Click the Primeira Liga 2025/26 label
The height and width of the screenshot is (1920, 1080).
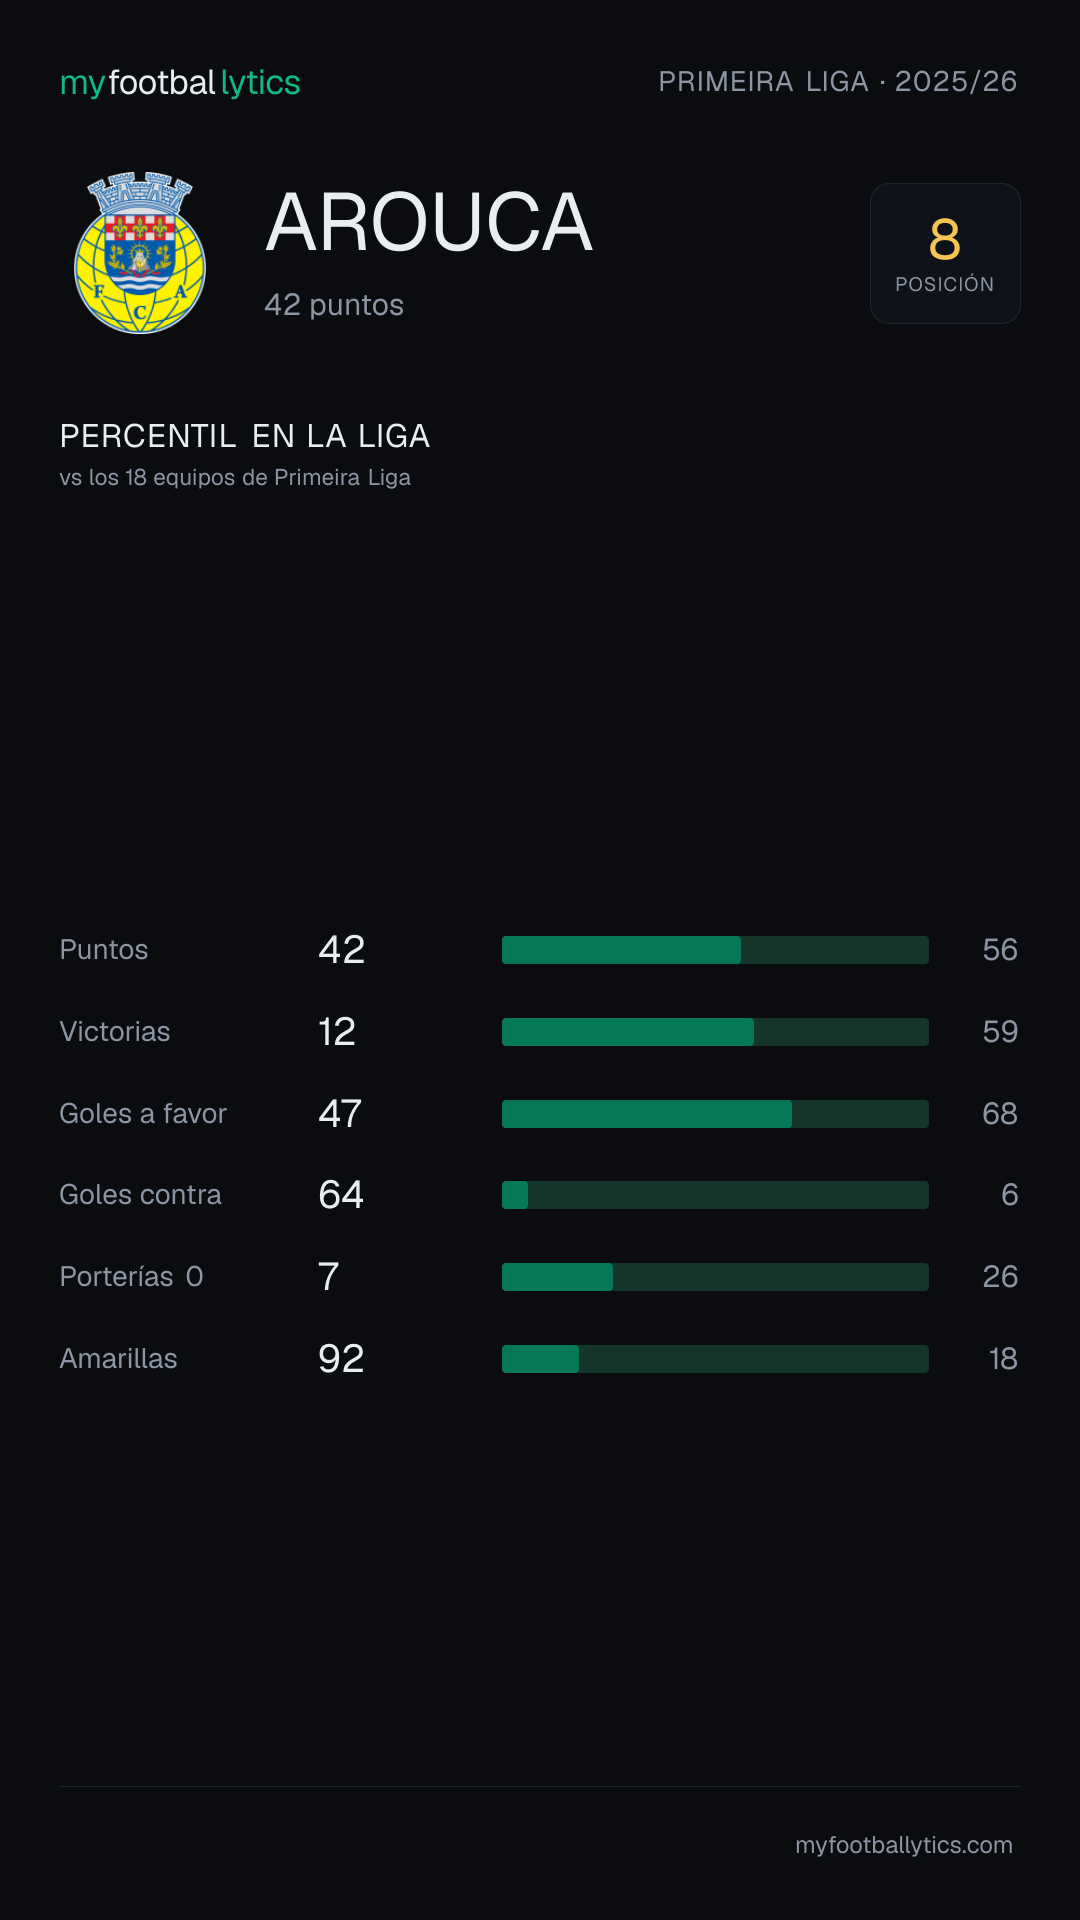click(838, 81)
